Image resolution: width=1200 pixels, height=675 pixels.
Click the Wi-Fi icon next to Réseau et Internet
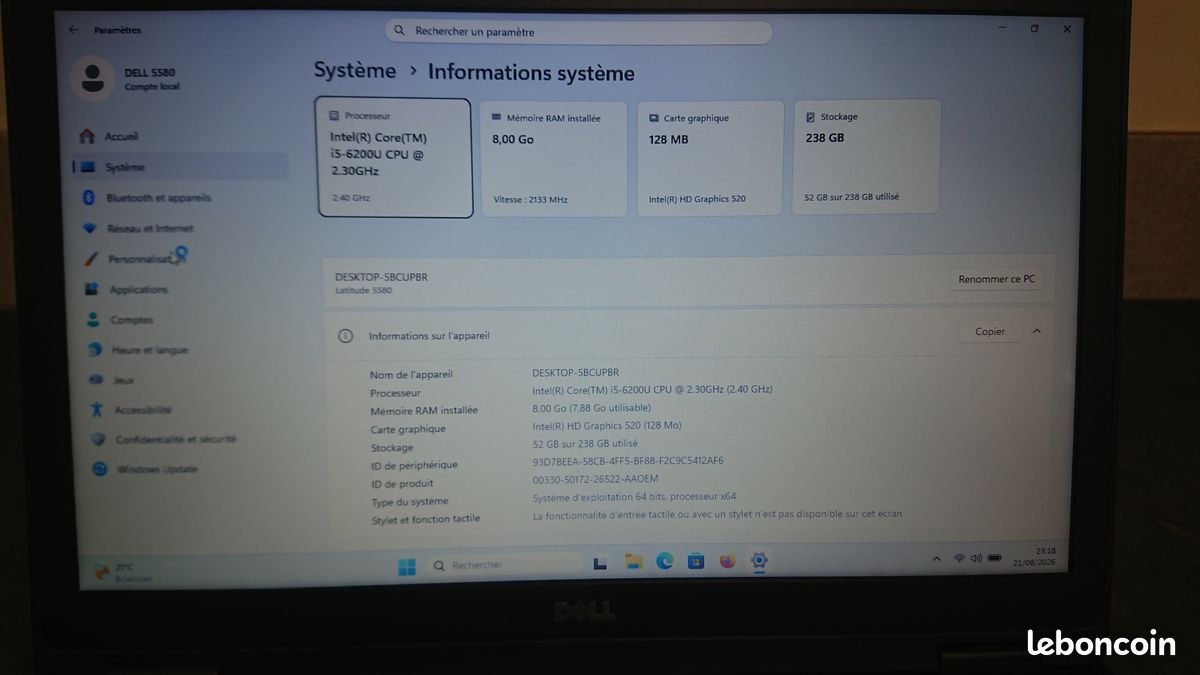(89, 228)
